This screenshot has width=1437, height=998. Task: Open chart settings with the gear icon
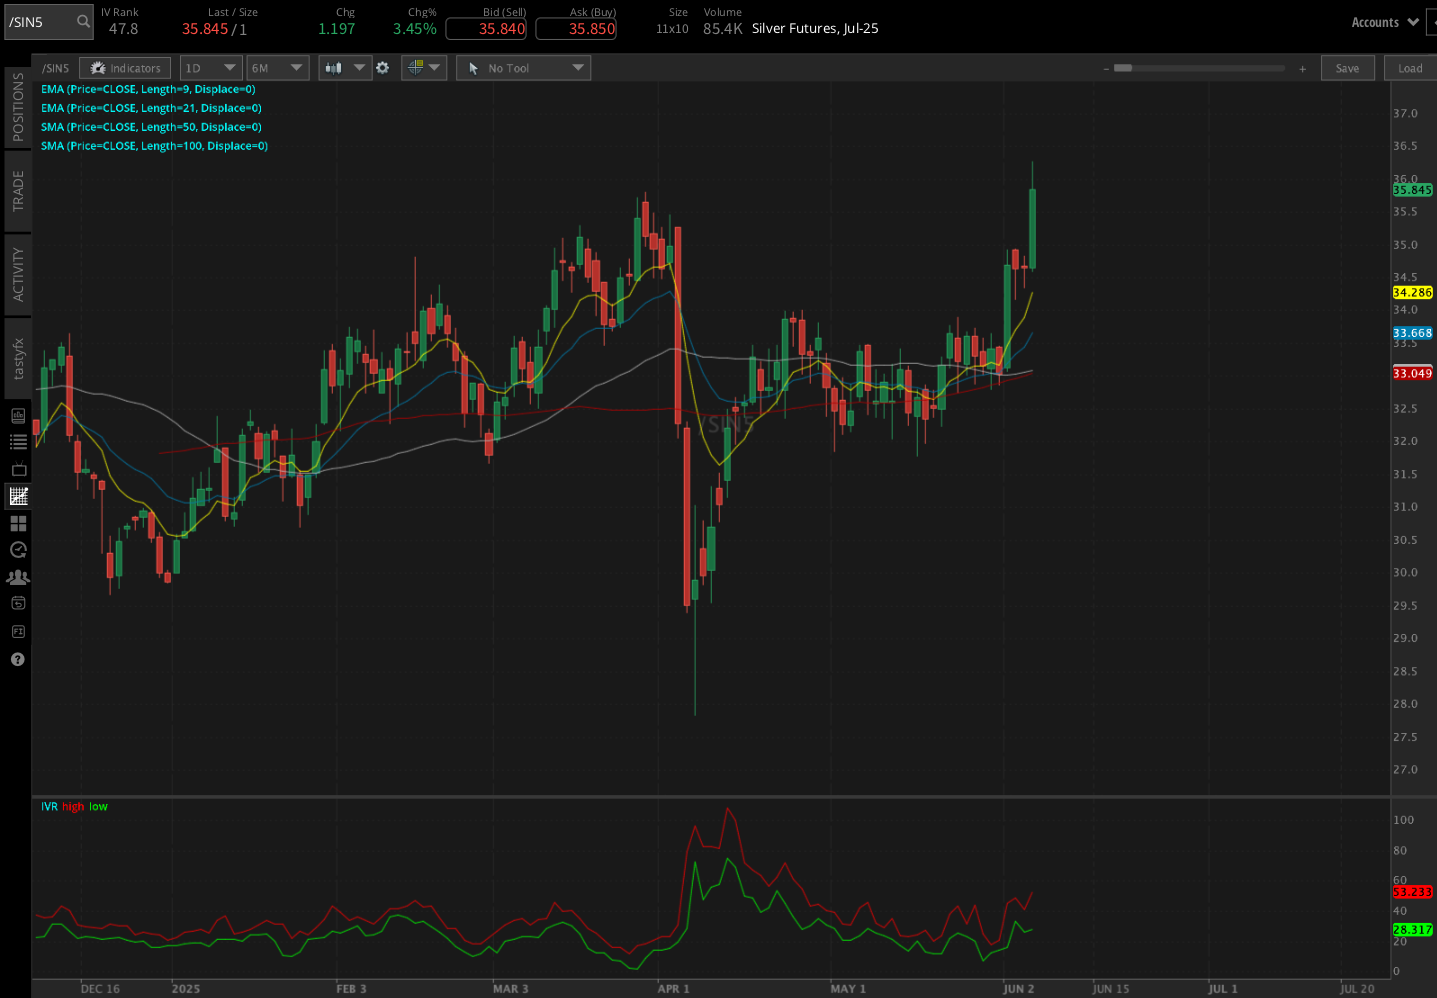pyautogui.click(x=383, y=67)
